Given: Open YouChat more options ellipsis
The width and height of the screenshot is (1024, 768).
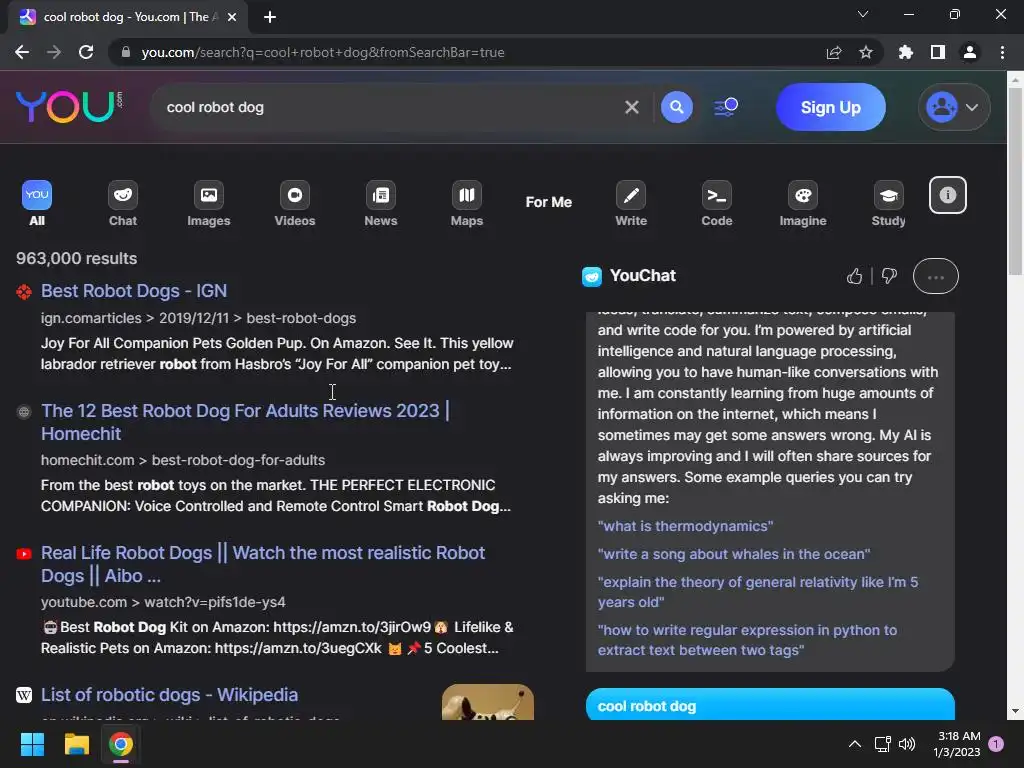Looking at the screenshot, I should (936, 276).
